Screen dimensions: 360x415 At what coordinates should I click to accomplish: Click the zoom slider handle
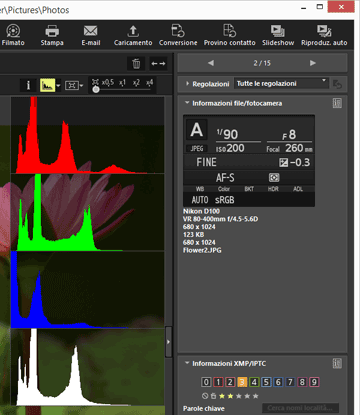click(x=96, y=89)
